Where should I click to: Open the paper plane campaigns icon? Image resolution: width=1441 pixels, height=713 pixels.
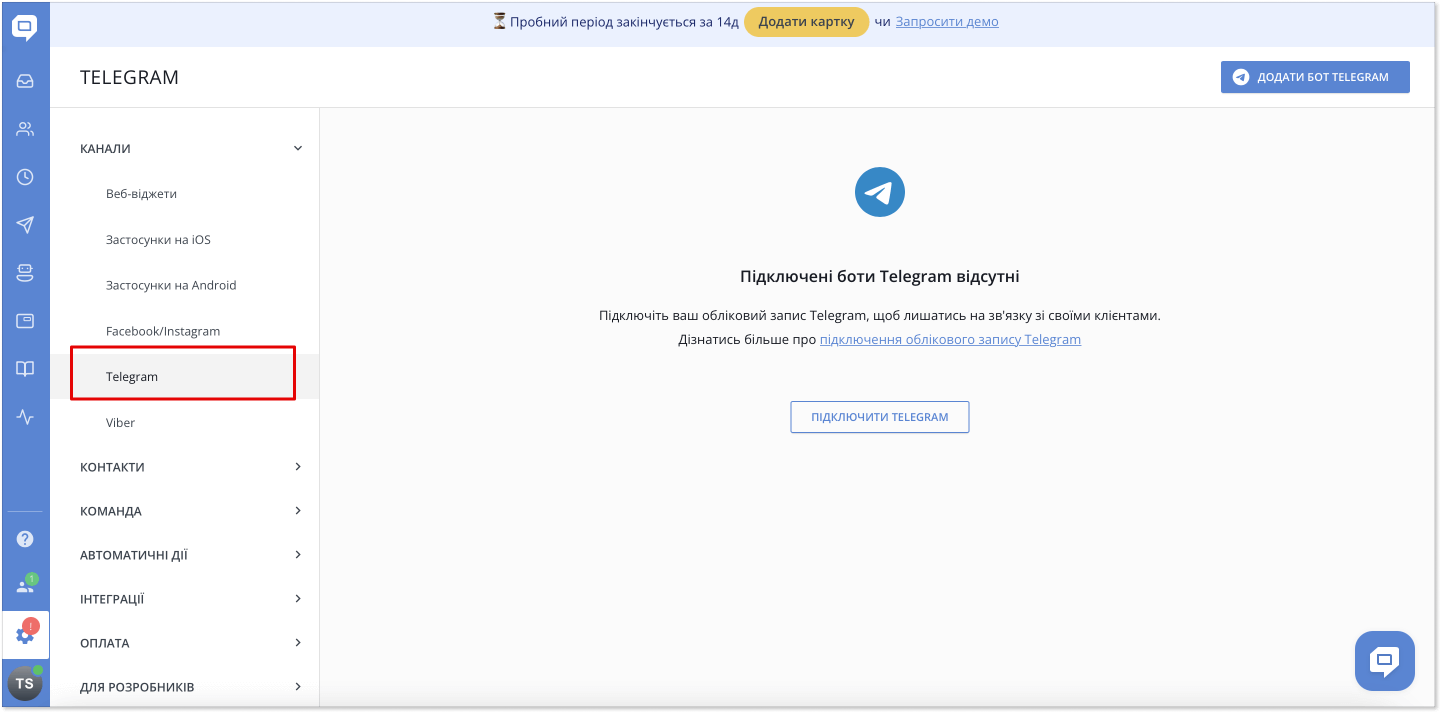pos(25,224)
